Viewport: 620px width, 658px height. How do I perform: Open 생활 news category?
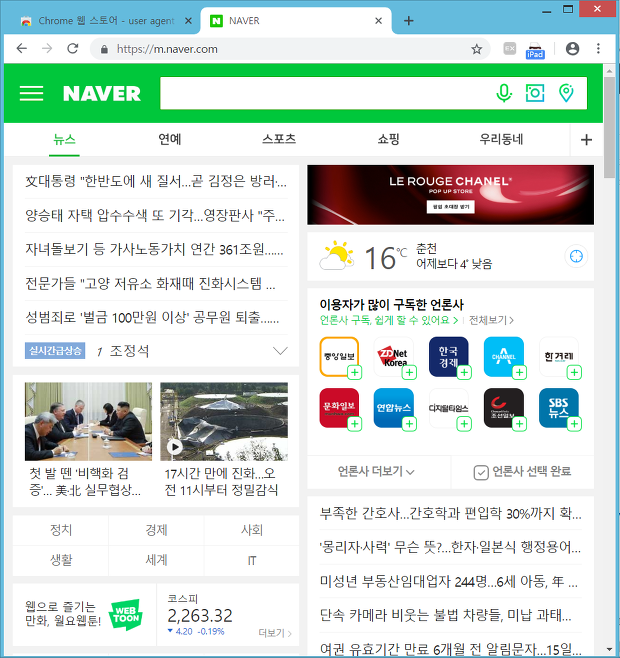click(x=61, y=560)
